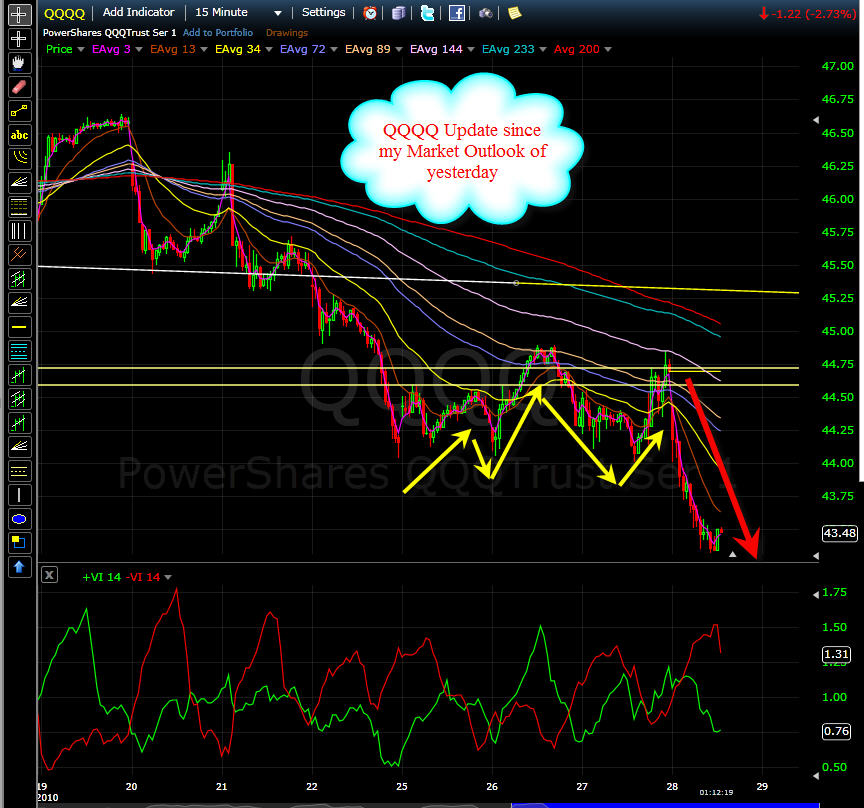864x808 pixels.
Task: Open the Settings menu
Action: (x=323, y=12)
